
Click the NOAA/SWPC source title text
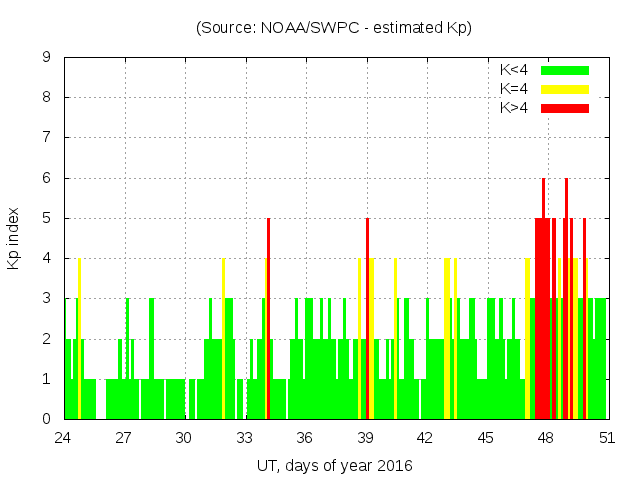tap(333, 28)
